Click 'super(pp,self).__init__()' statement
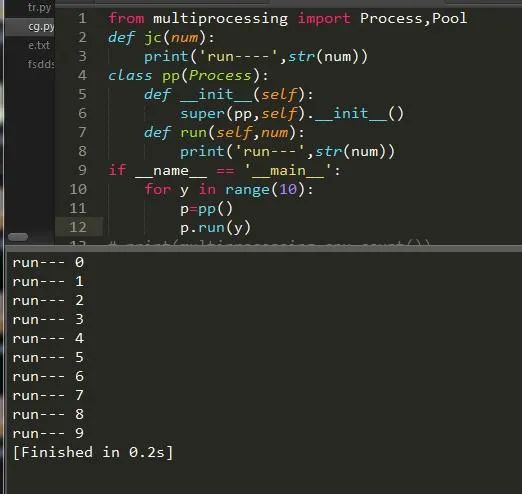 [292, 114]
